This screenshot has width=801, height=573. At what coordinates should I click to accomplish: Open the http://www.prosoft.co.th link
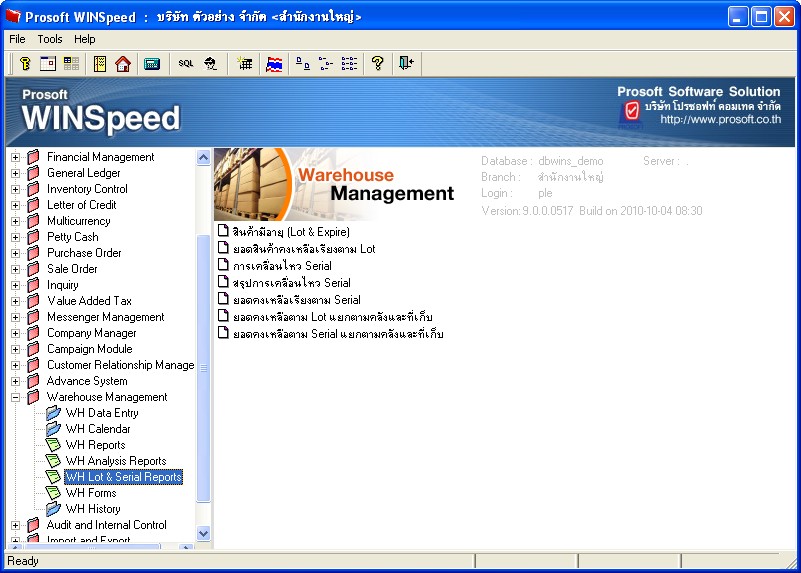720,120
